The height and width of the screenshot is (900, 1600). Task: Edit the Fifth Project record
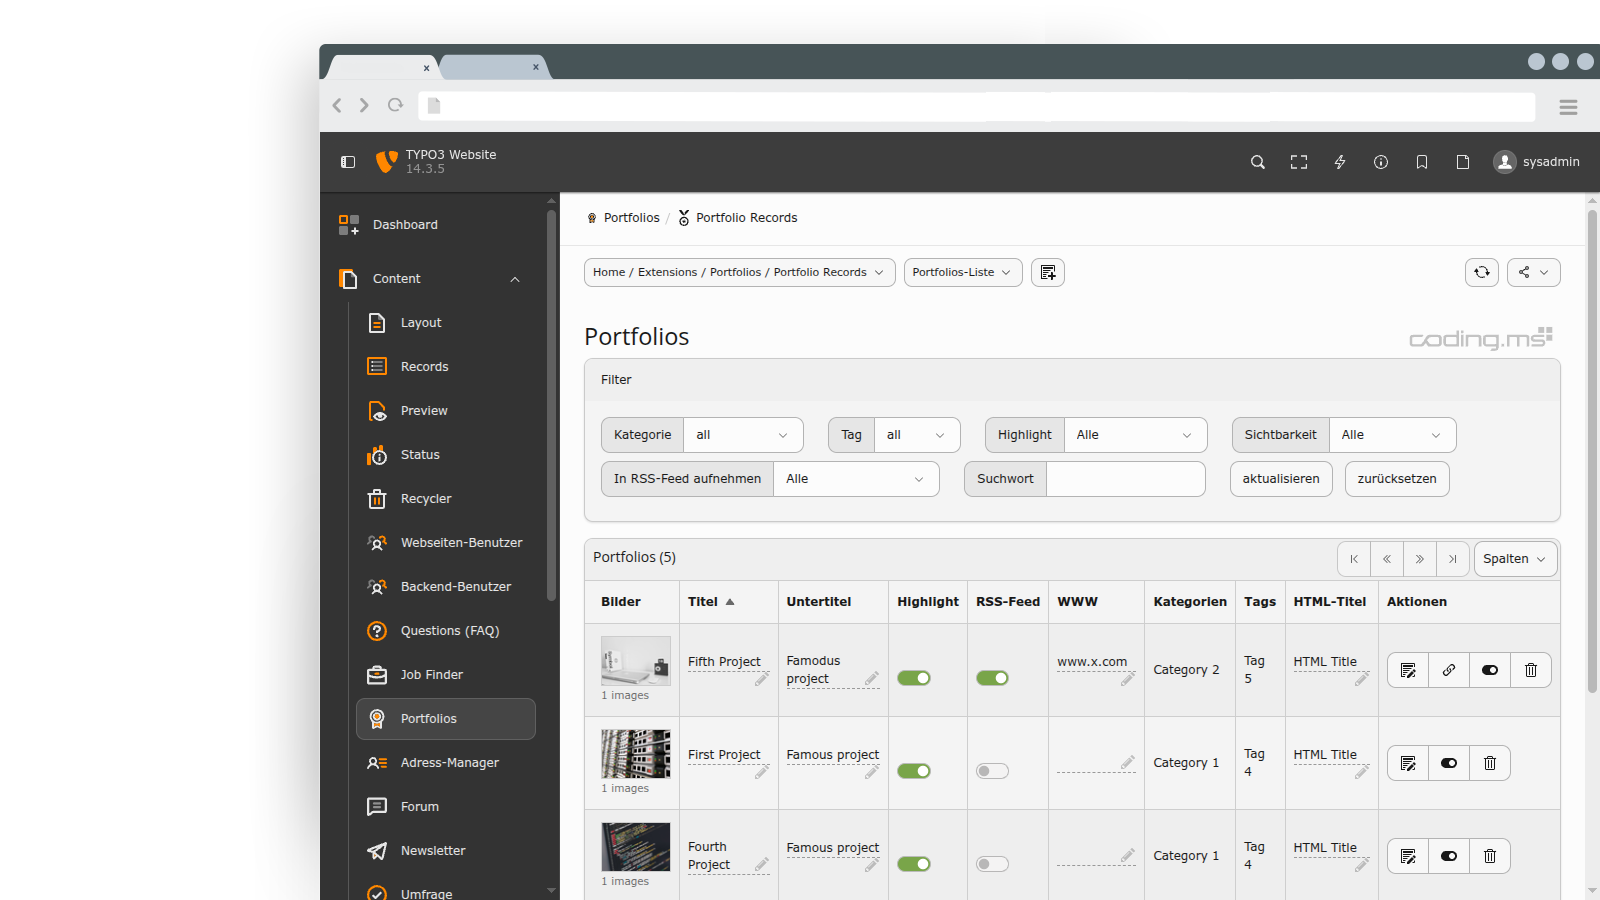(x=1408, y=670)
